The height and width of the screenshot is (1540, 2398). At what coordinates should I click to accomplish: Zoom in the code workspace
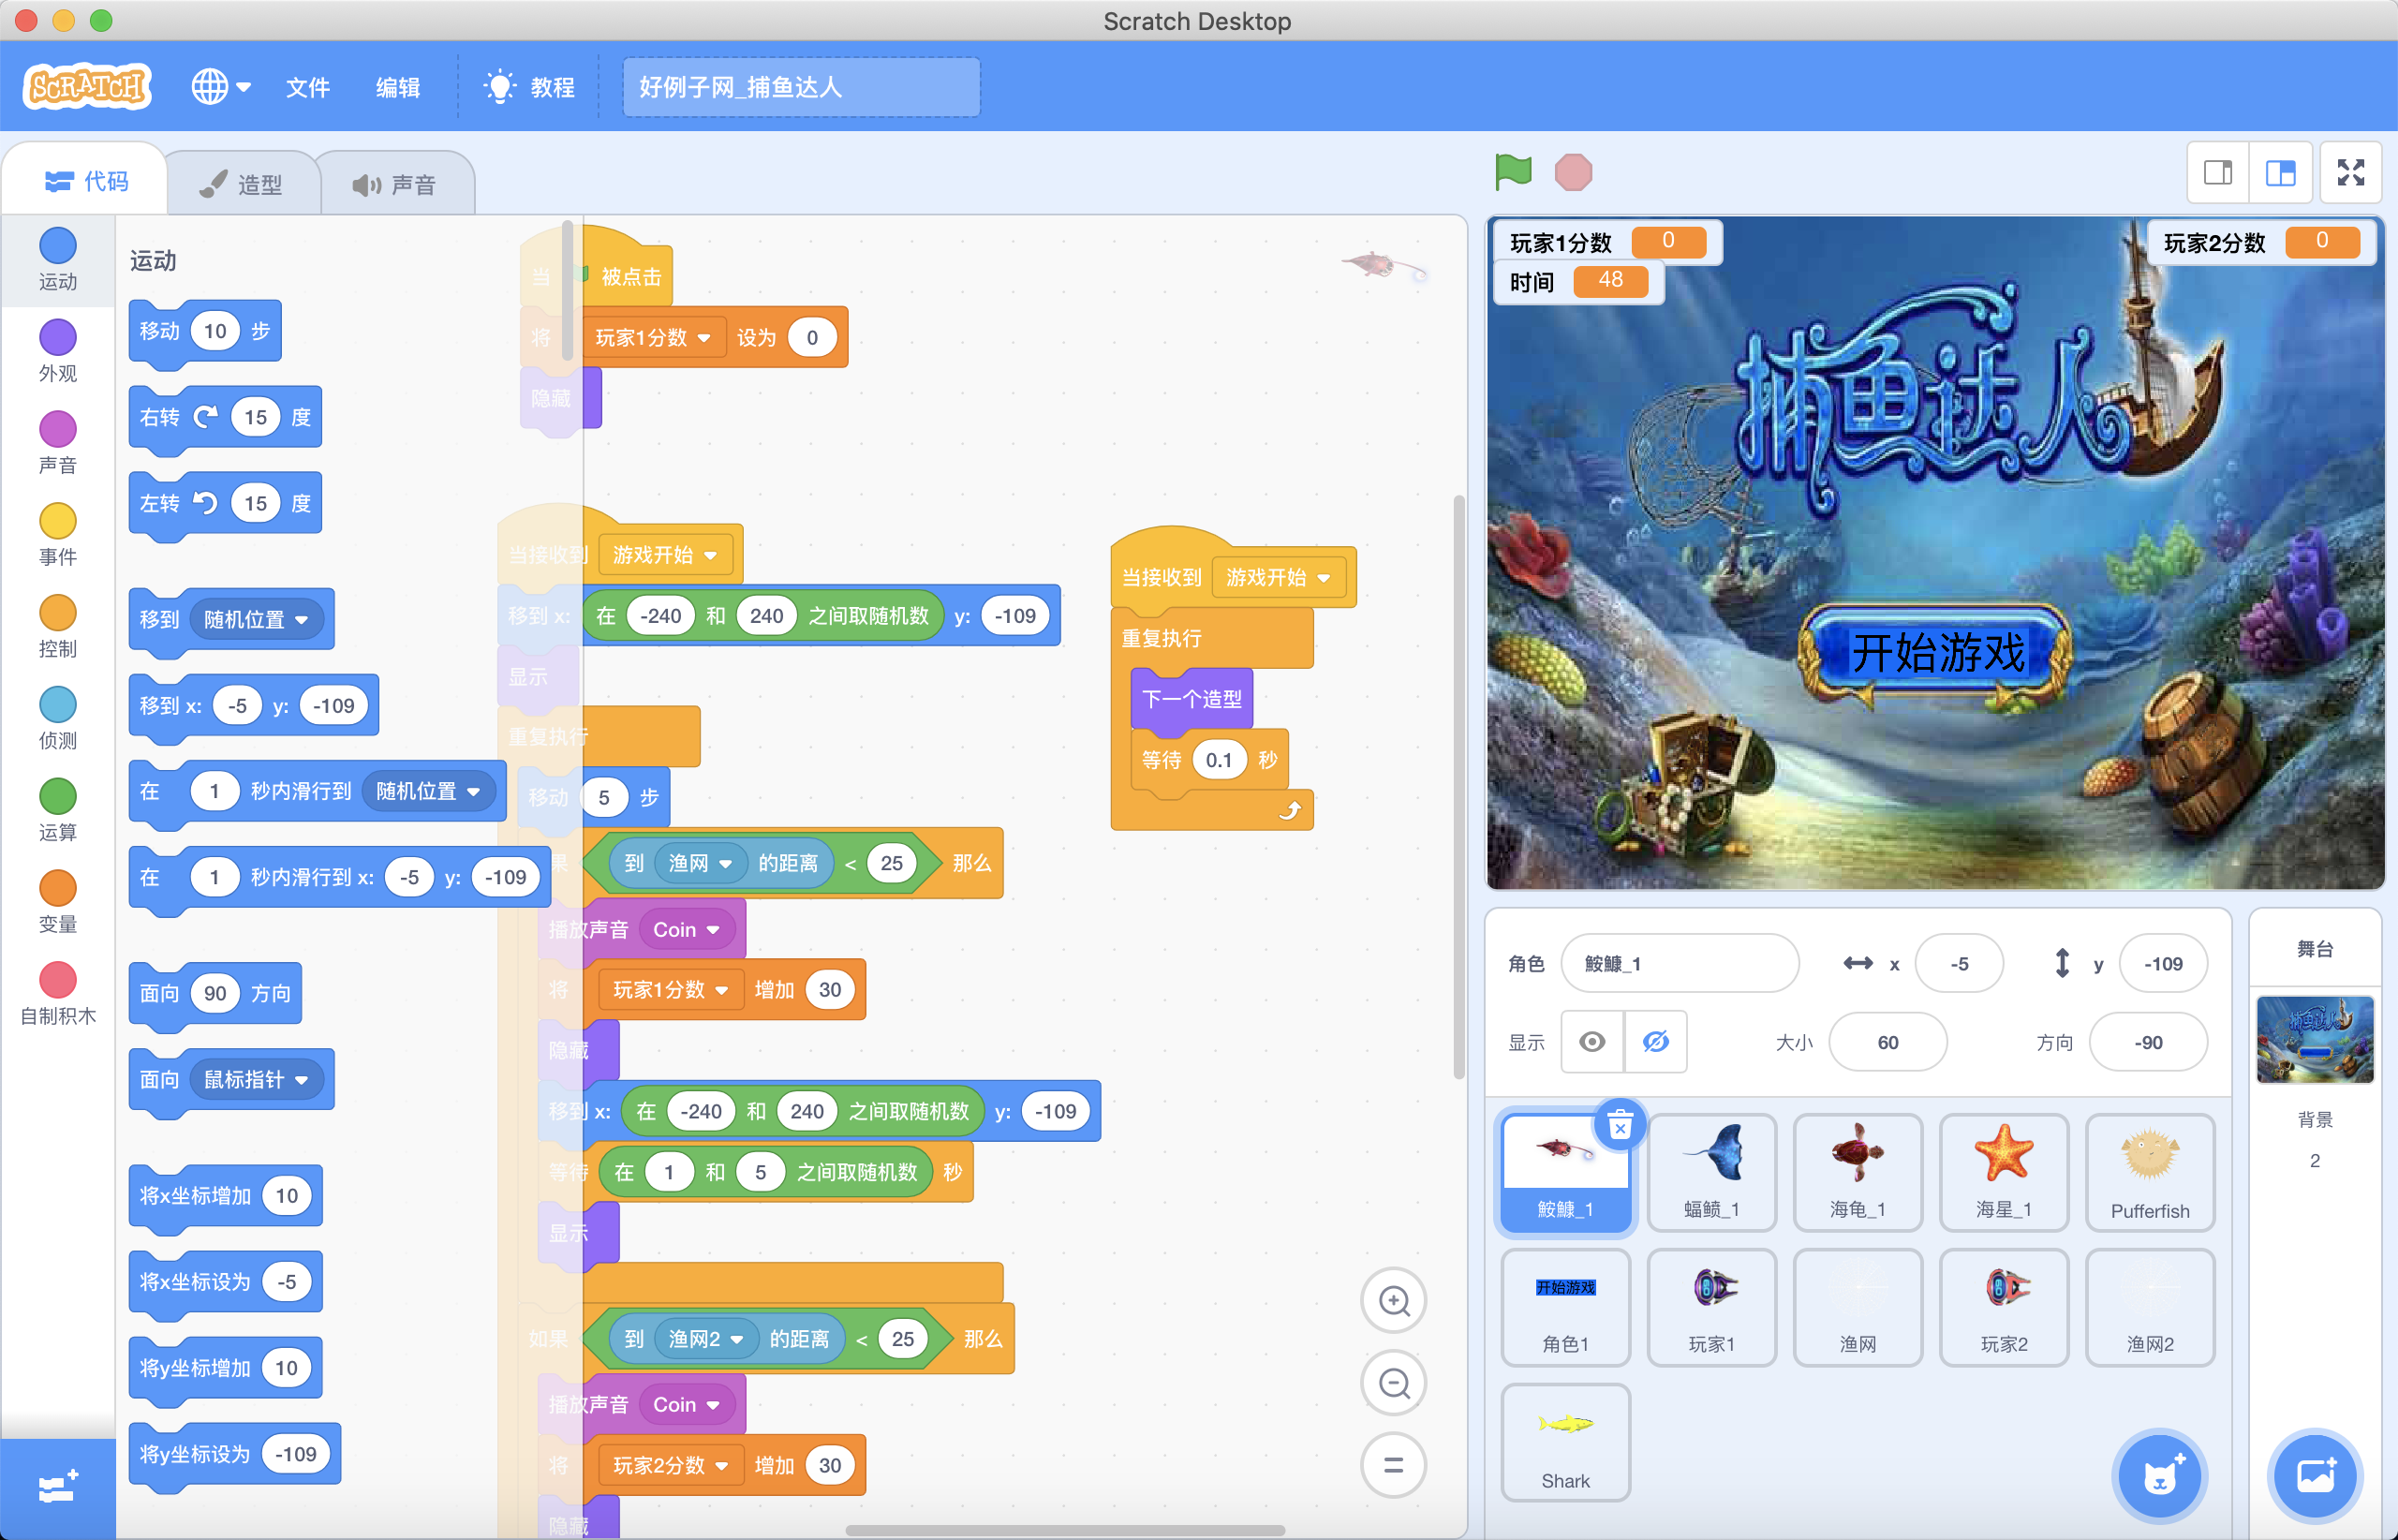point(1394,1301)
